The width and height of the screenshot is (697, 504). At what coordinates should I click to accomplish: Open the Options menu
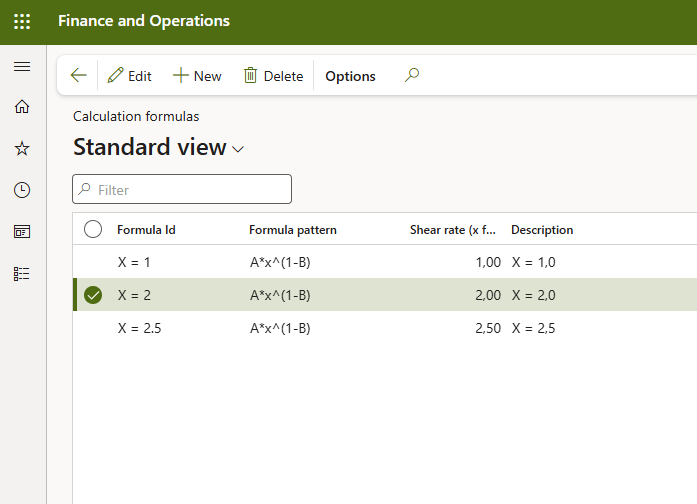(350, 76)
